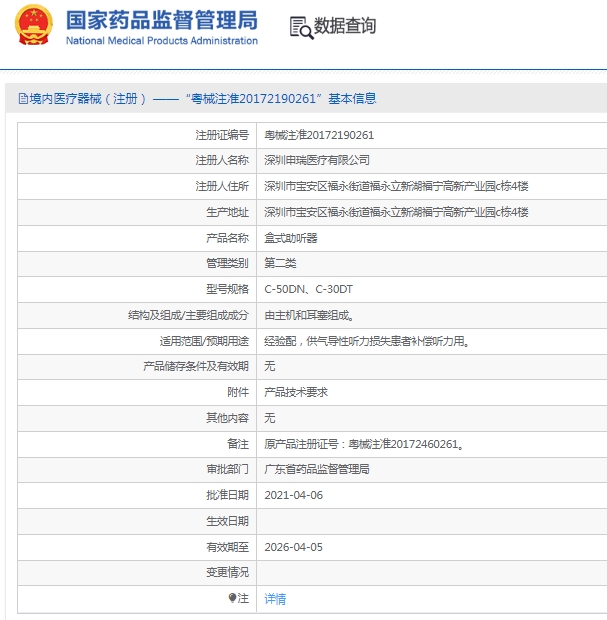607x620 pixels.
Task: Select product name 盒式助听器
Action: pos(291,238)
